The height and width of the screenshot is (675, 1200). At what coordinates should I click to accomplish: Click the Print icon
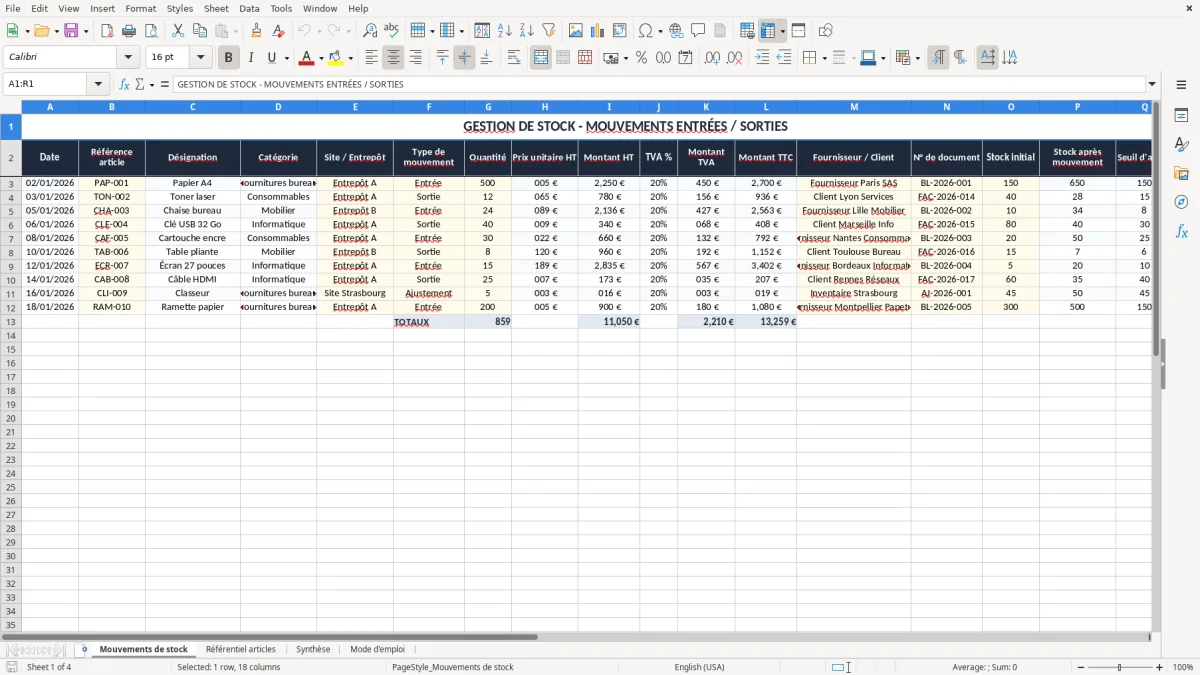point(129,31)
